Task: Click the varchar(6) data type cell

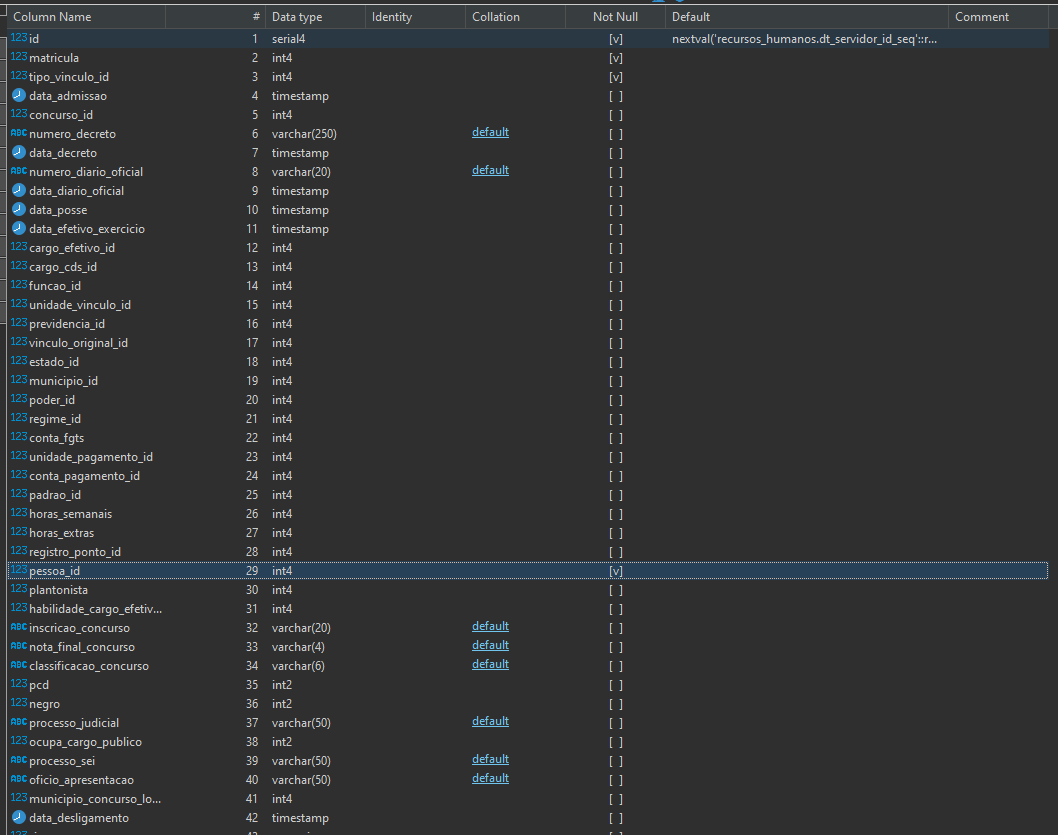Action: tap(298, 666)
